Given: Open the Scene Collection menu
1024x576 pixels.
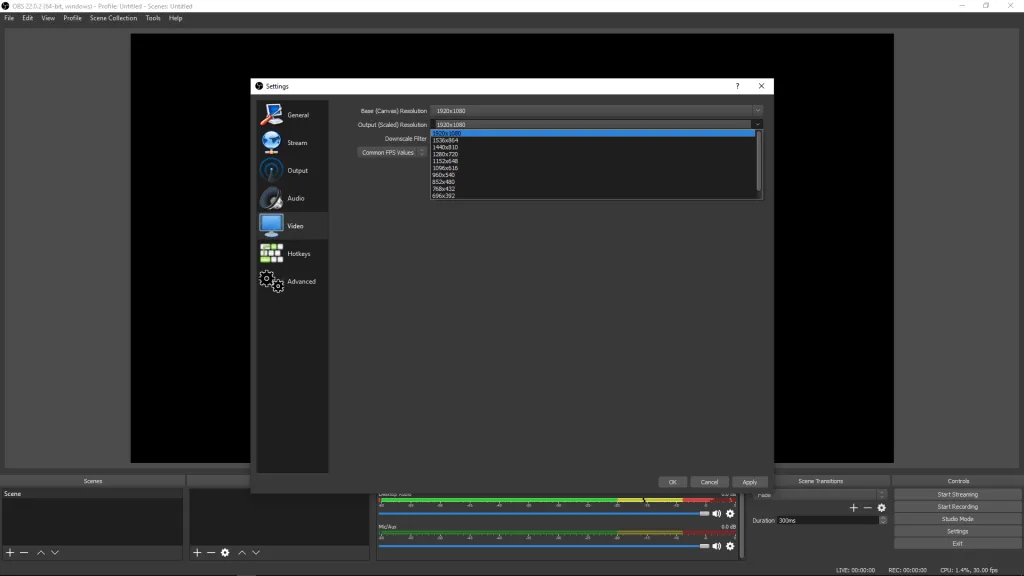Looking at the screenshot, I should 112,17.
